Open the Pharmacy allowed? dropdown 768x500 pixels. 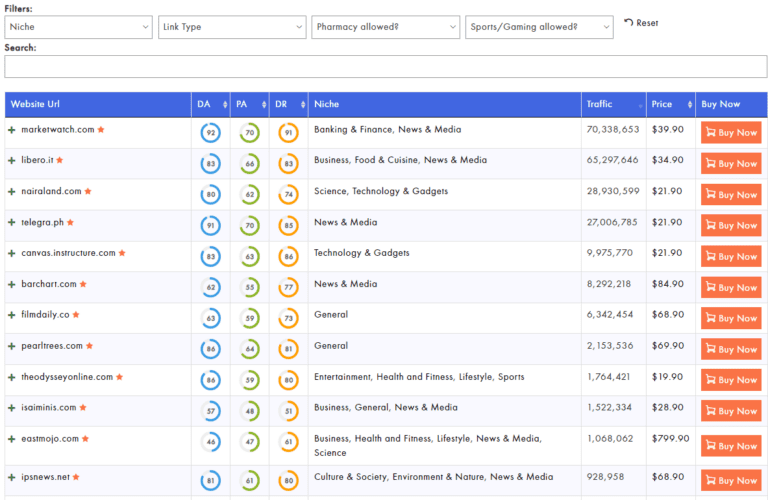(x=385, y=27)
